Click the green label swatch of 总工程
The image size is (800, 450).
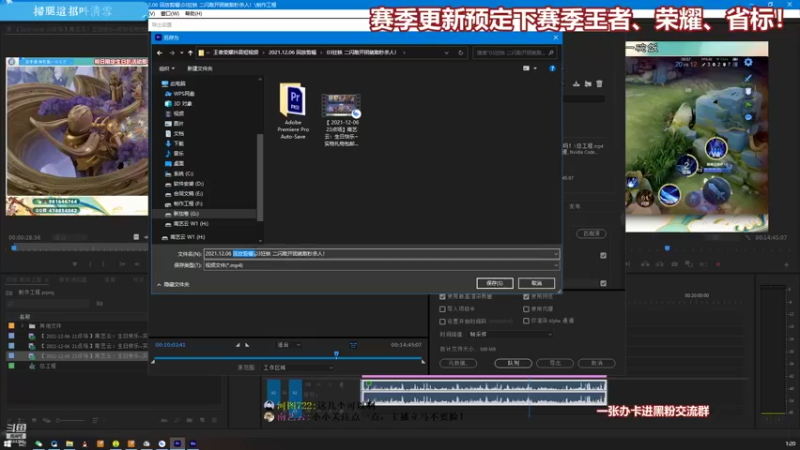(11, 366)
